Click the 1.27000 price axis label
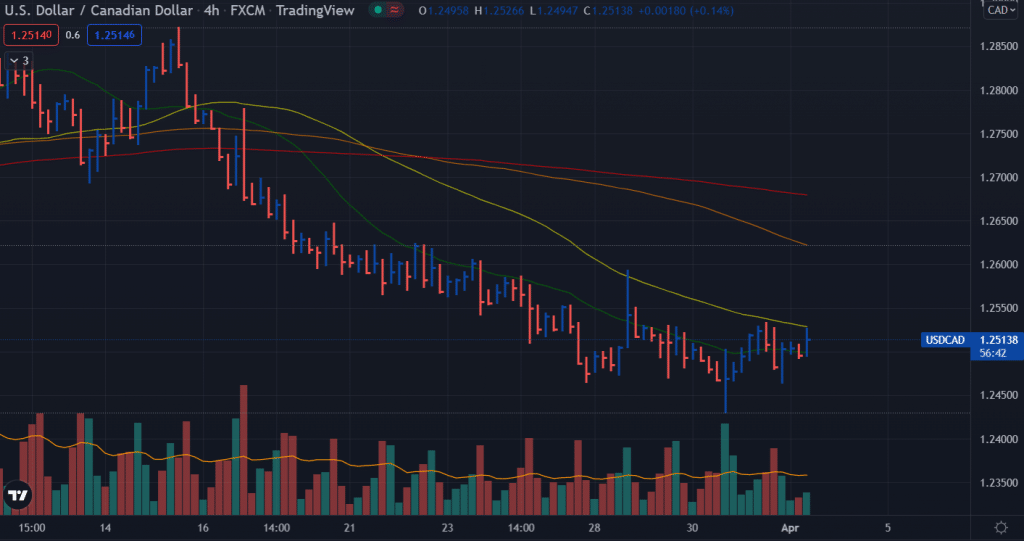This screenshot has width=1024, height=541. 999,177
